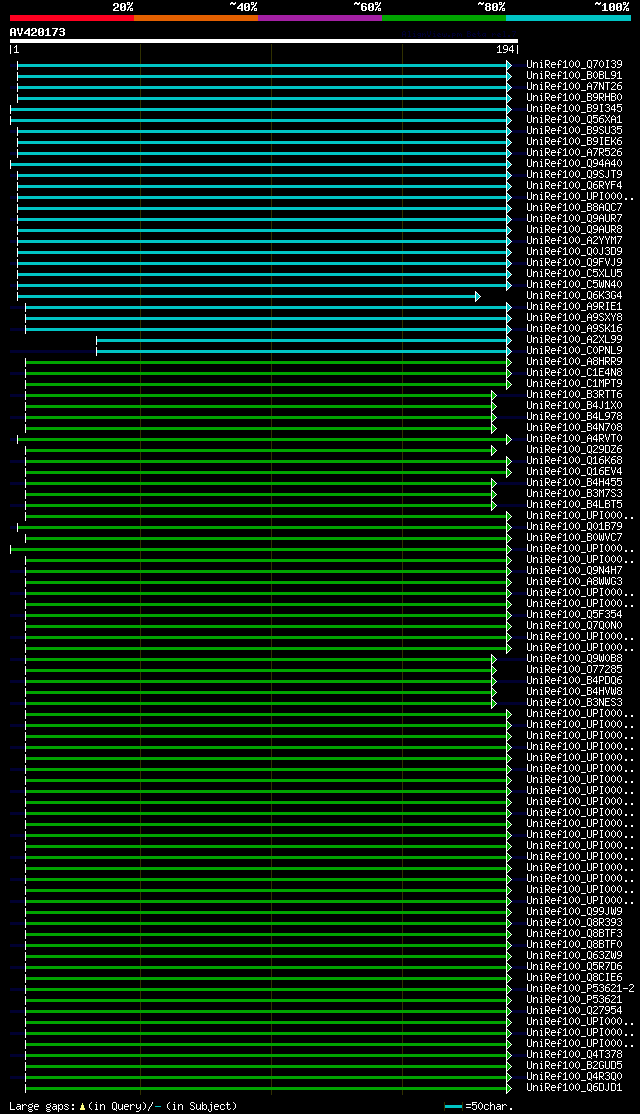This screenshot has width=640, height=1114.
Task: Click the cyan =50char scale bar legend
Action: point(453,1107)
